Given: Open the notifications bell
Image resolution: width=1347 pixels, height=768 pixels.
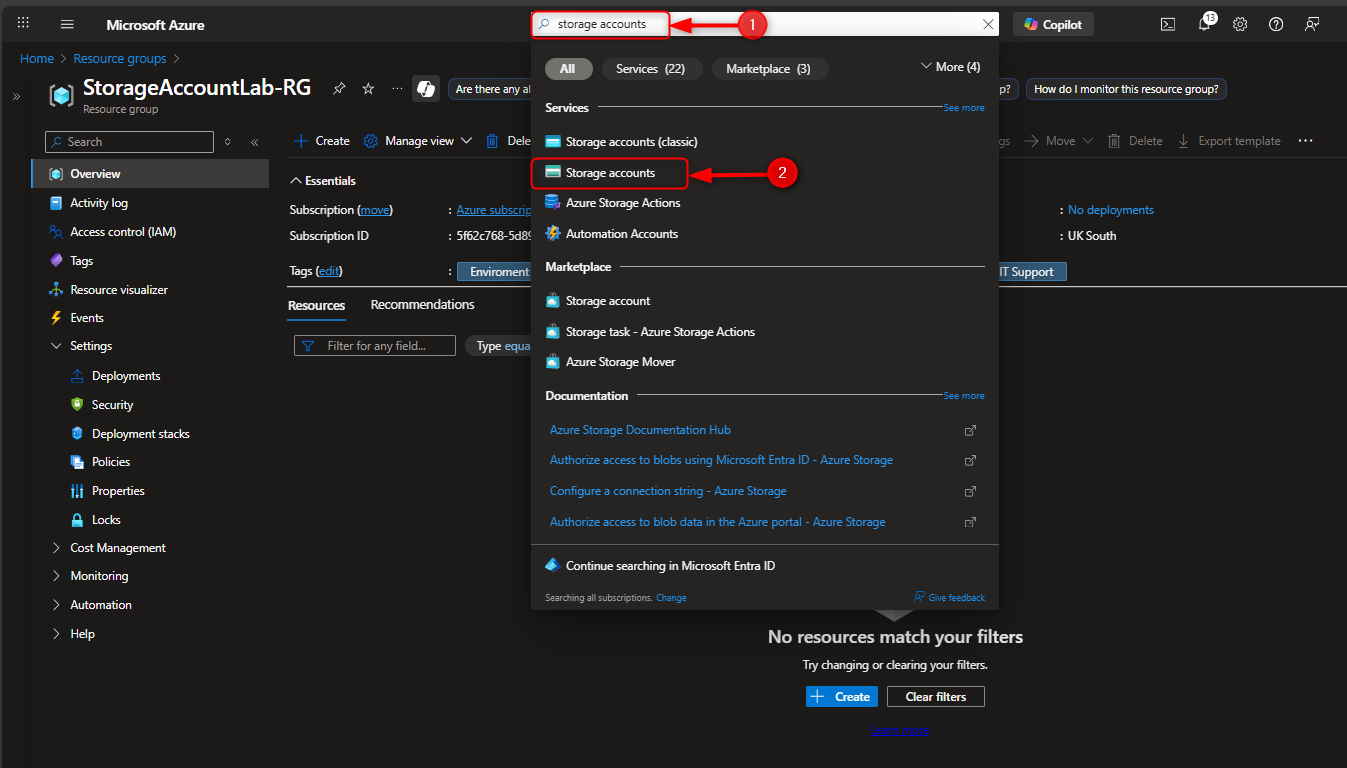Looking at the screenshot, I should [1203, 23].
